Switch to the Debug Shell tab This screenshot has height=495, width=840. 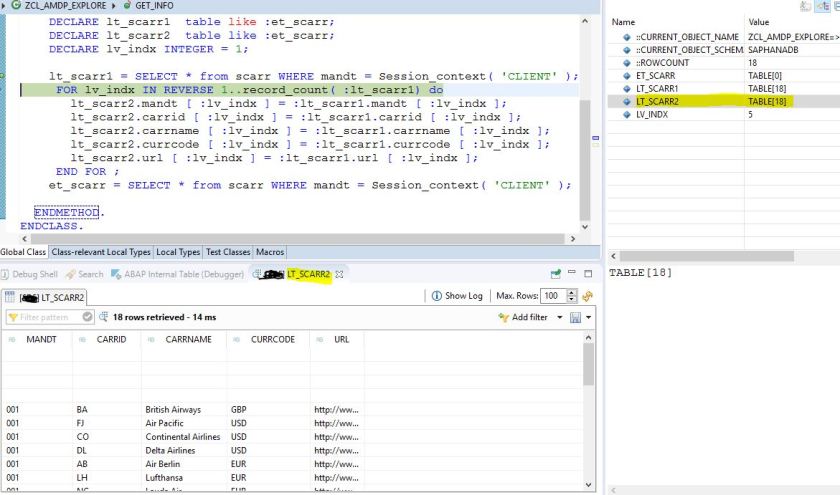[34, 274]
